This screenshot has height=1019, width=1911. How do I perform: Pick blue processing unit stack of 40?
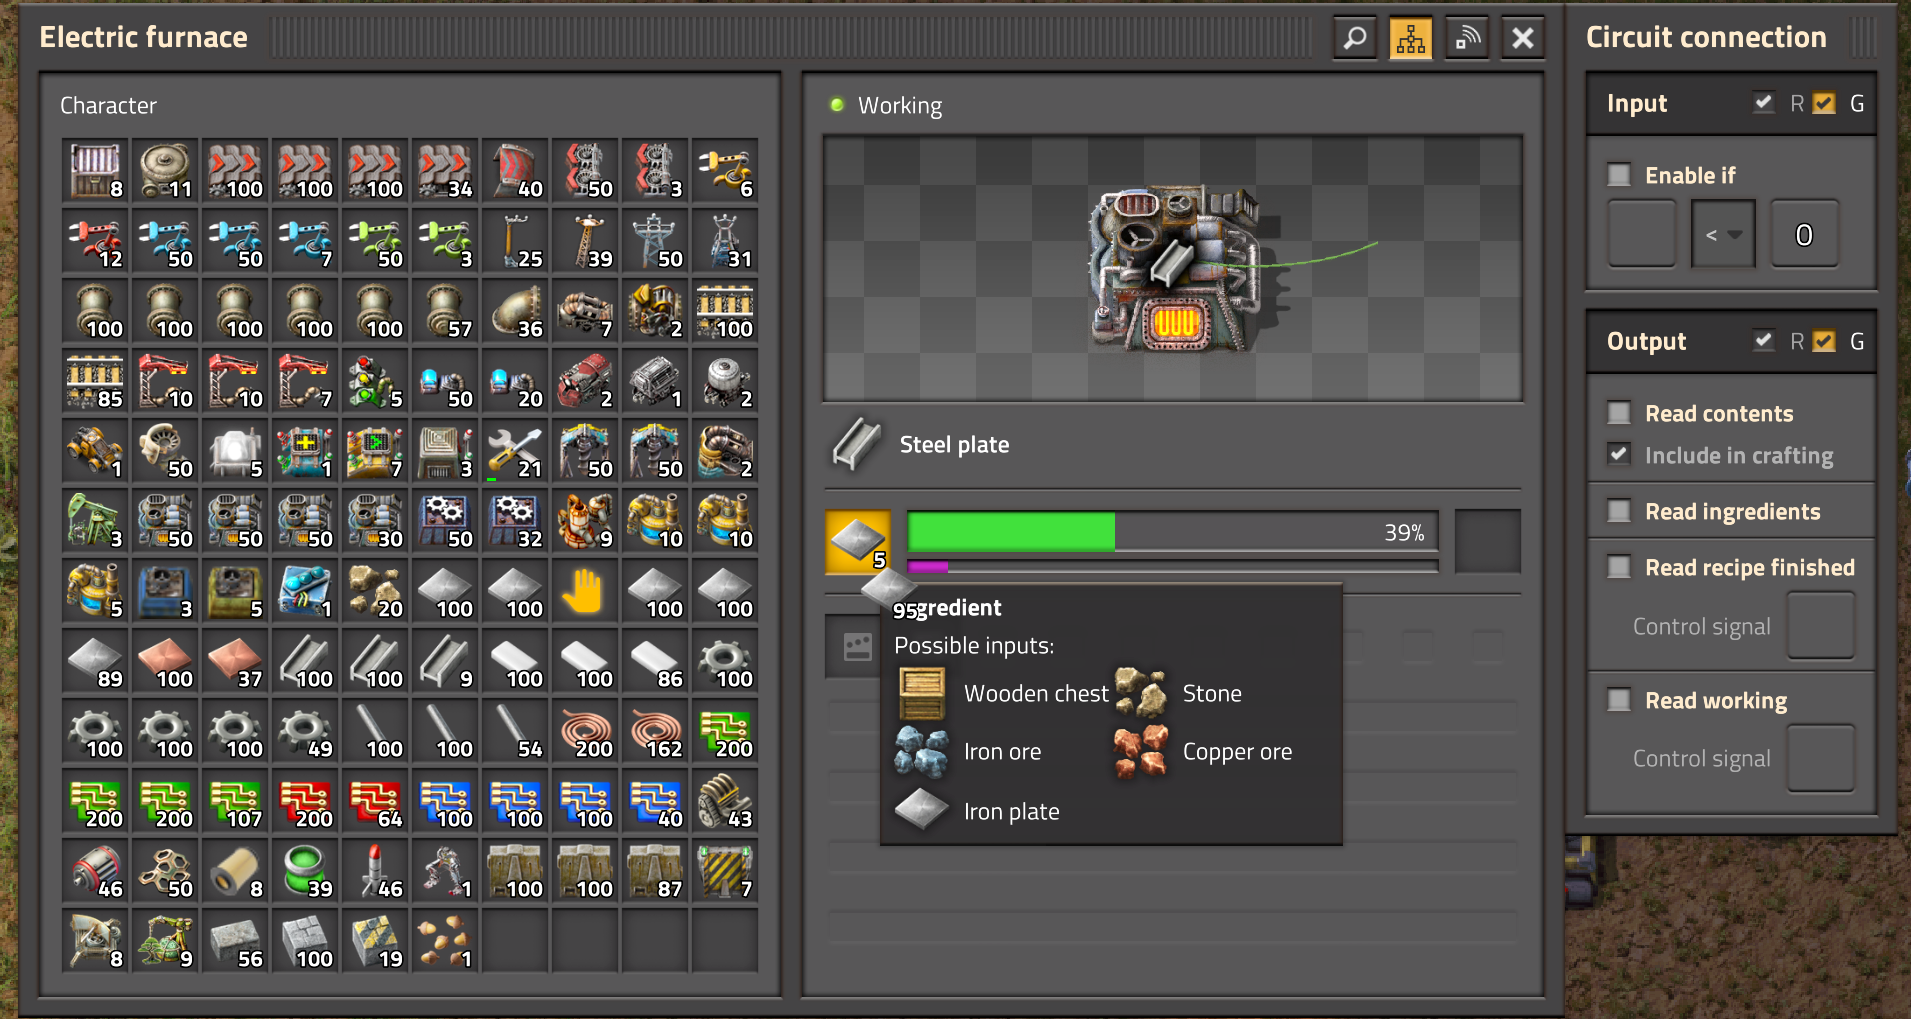655,801
